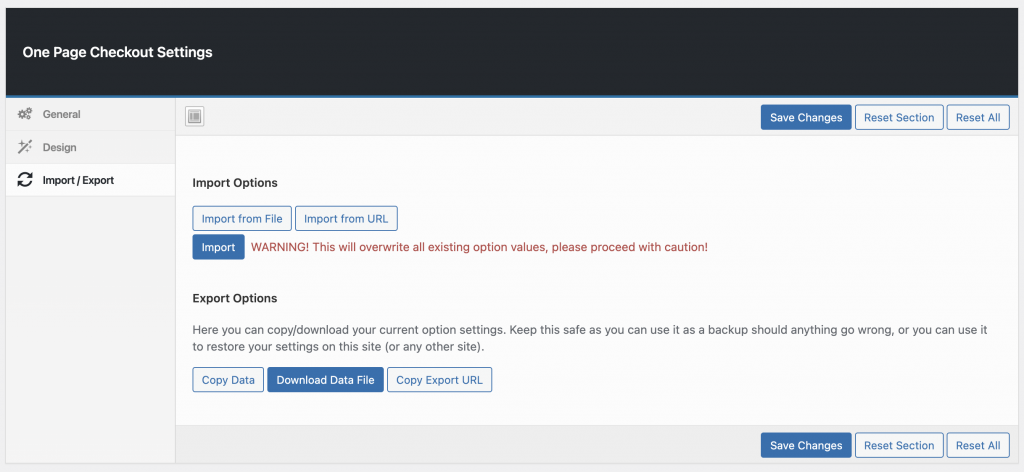Click Copy Export URL

pyautogui.click(x=440, y=380)
